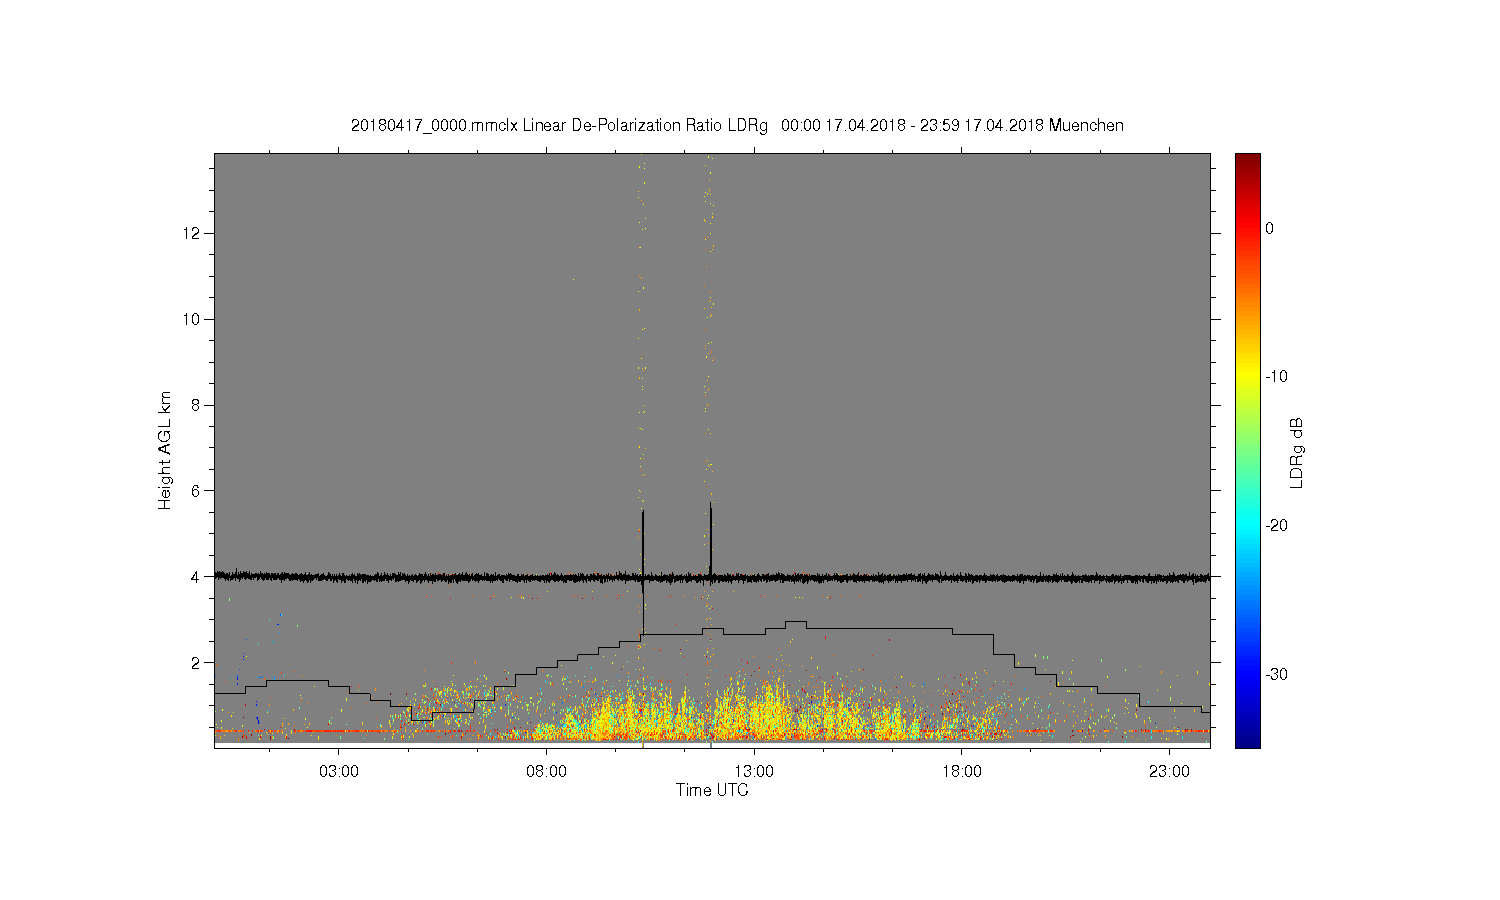Screen dimensions: 1500x900
Task: Click the 03:00 time tick label
Action: pyautogui.click(x=339, y=772)
